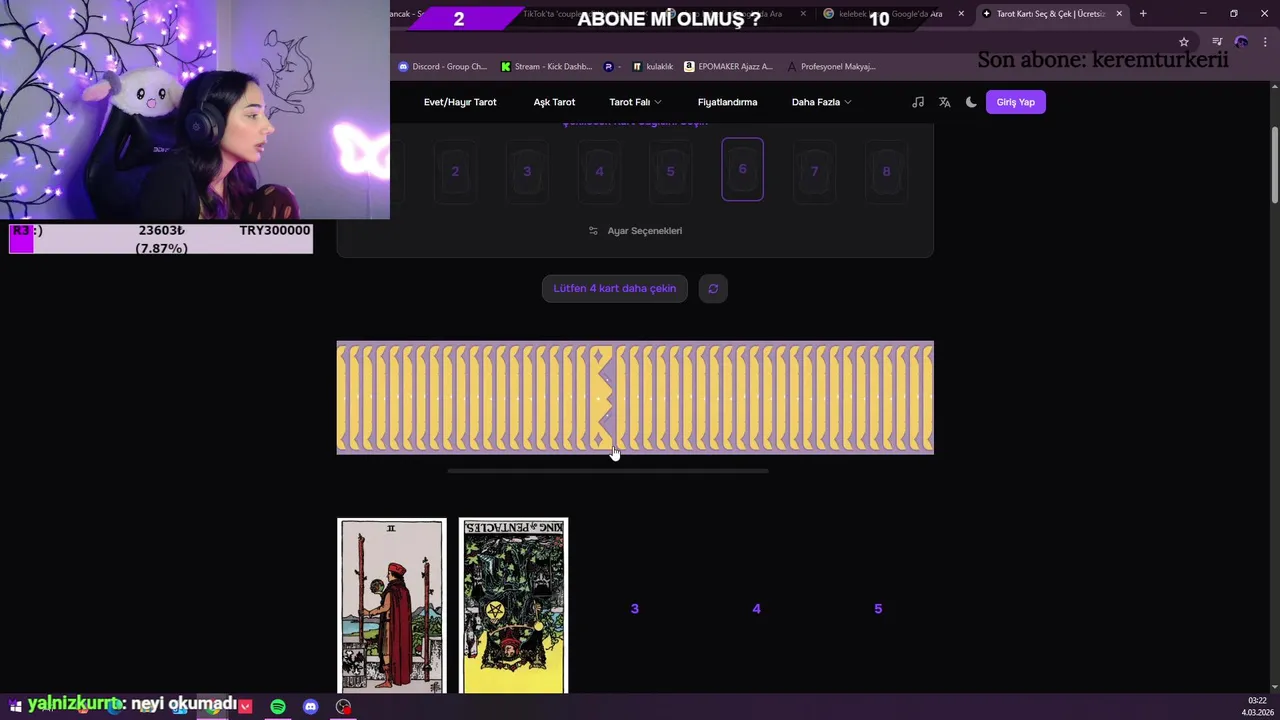Expand Ayar Seçenekleri settings options
Image resolution: width=1280 pixels, height=720 pixels.
click(x=635, y=231)
